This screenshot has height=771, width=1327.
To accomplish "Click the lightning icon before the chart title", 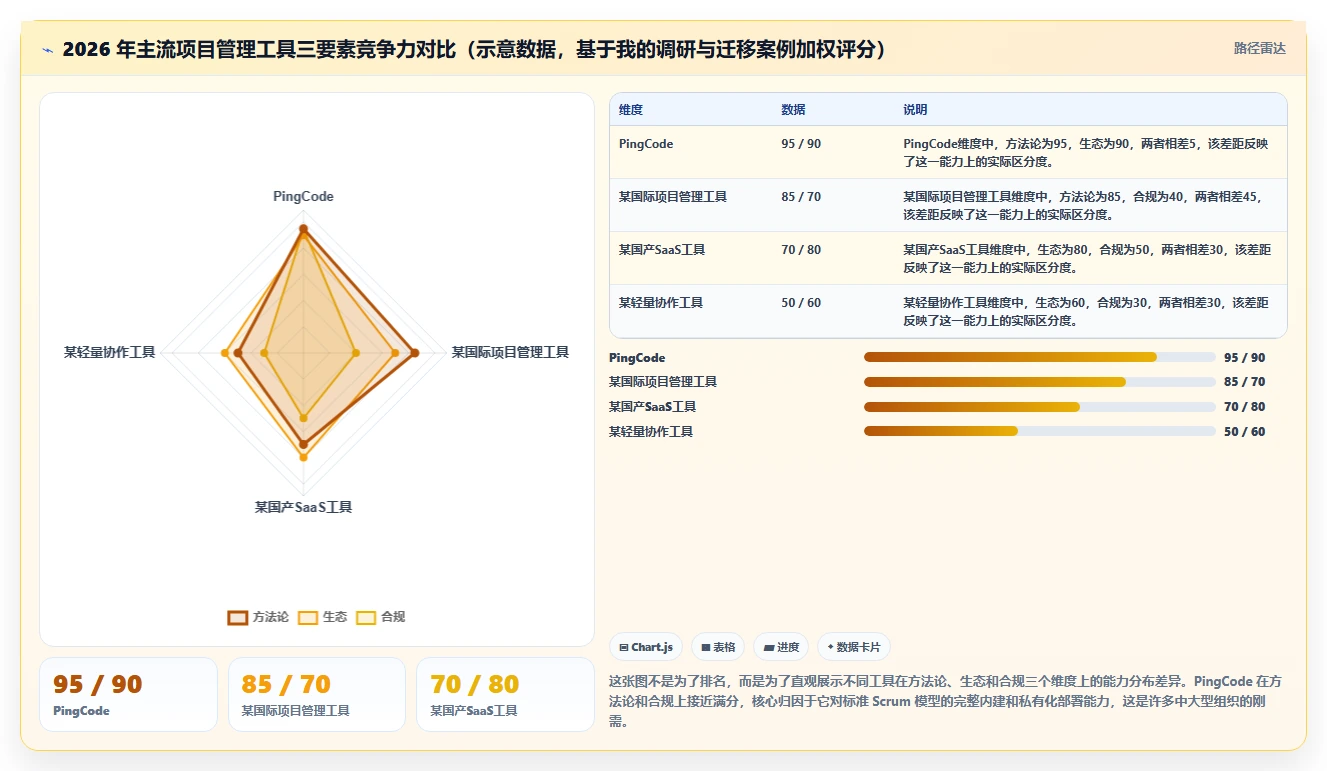I will click(47, 50).
